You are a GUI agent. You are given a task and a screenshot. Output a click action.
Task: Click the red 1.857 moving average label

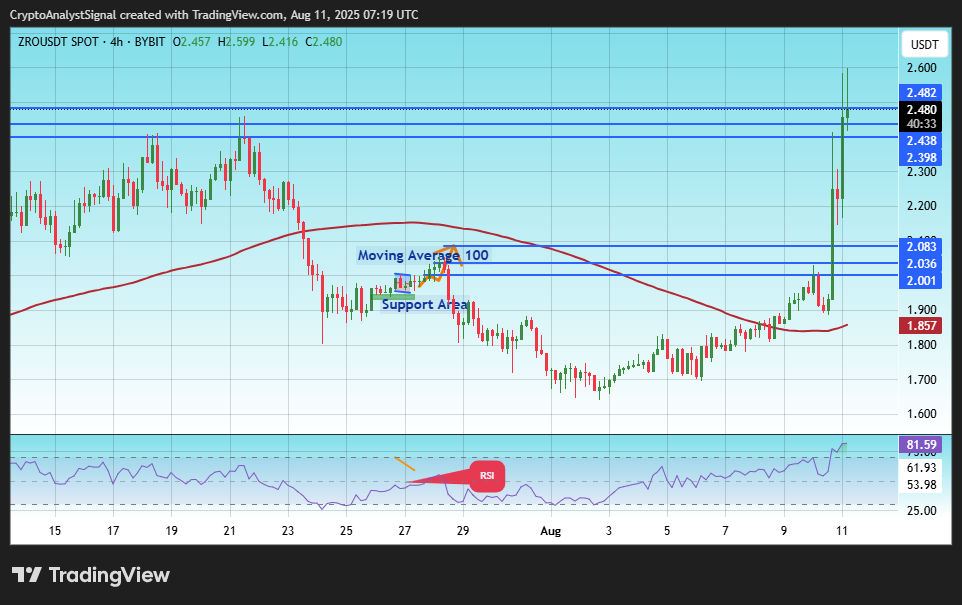tap(921, 326)
